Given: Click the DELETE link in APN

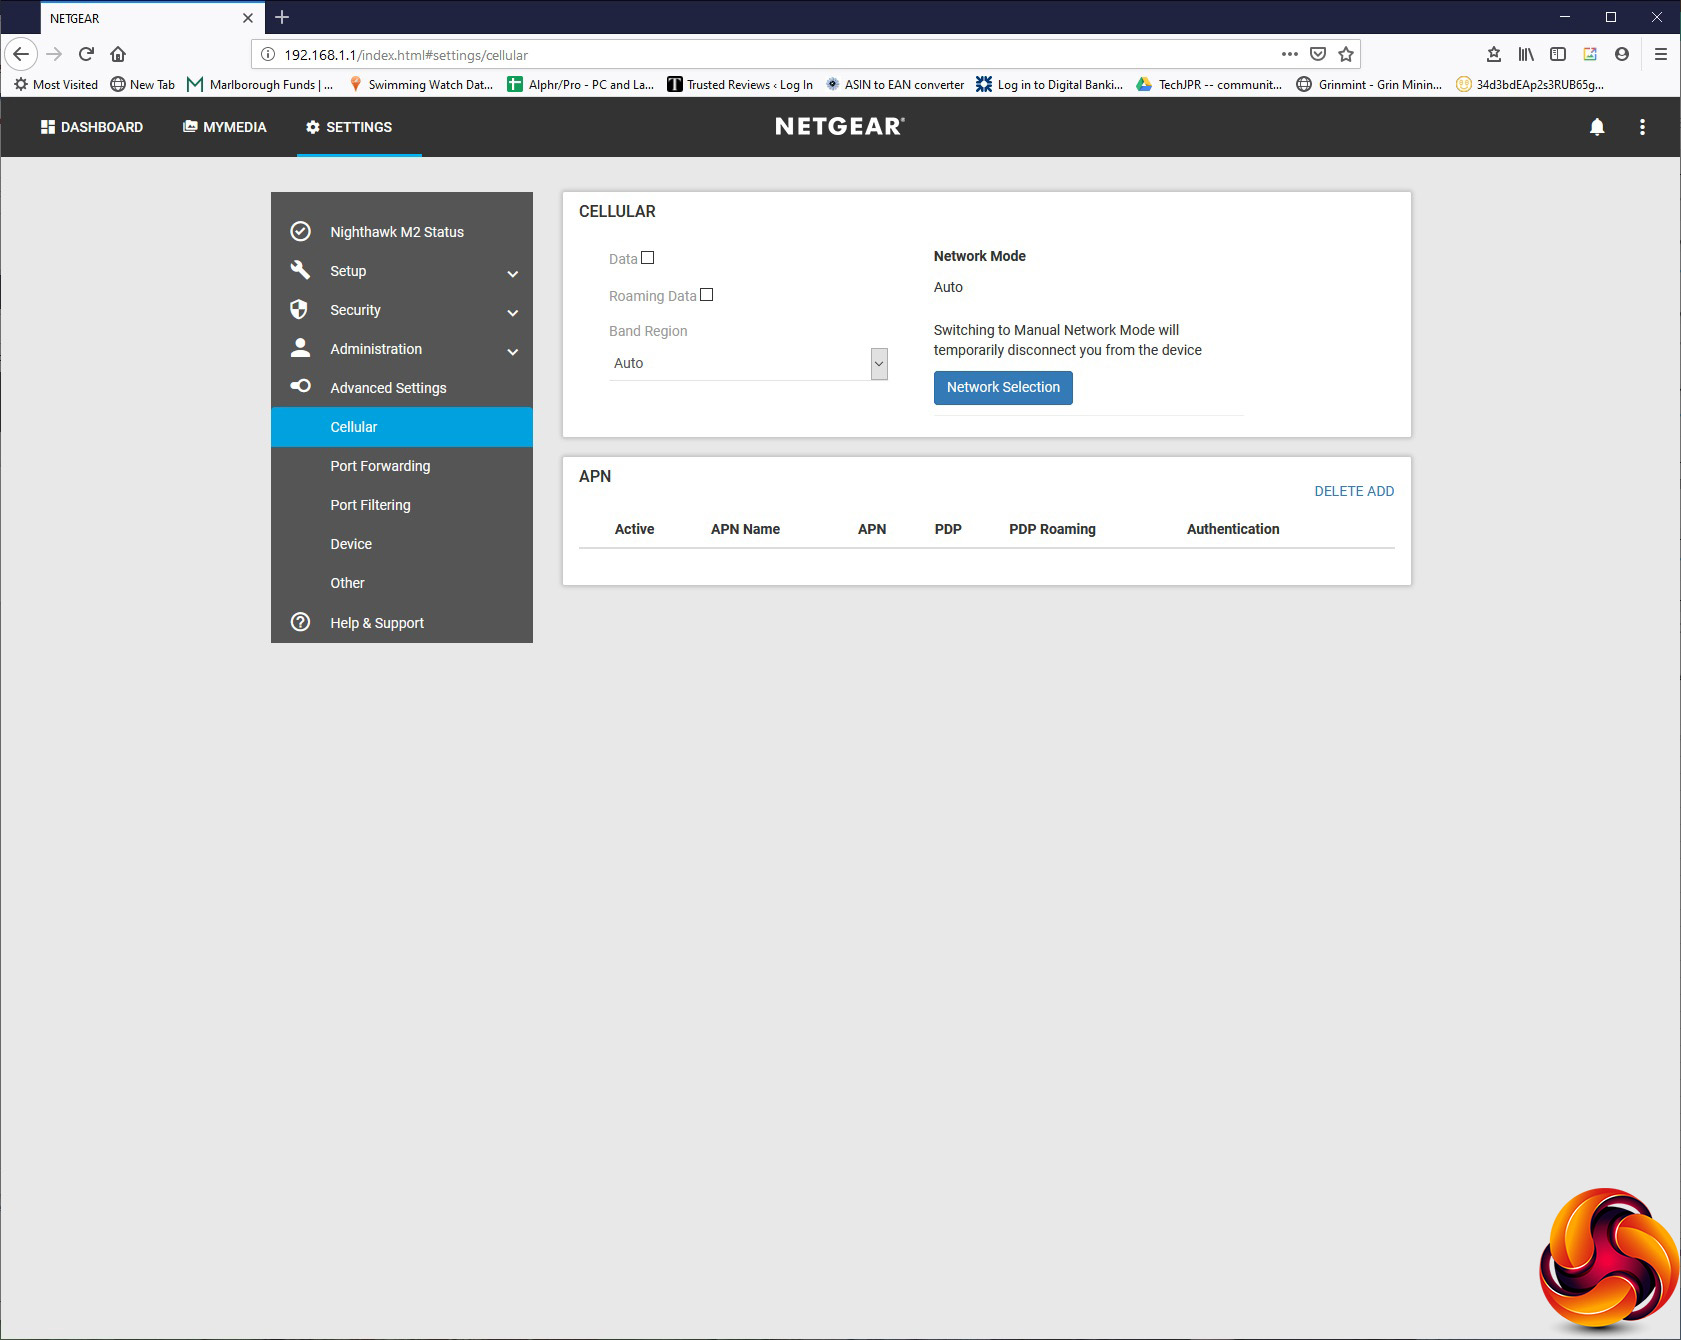Looking at the screenshot, I should (x=1338, y=491).
